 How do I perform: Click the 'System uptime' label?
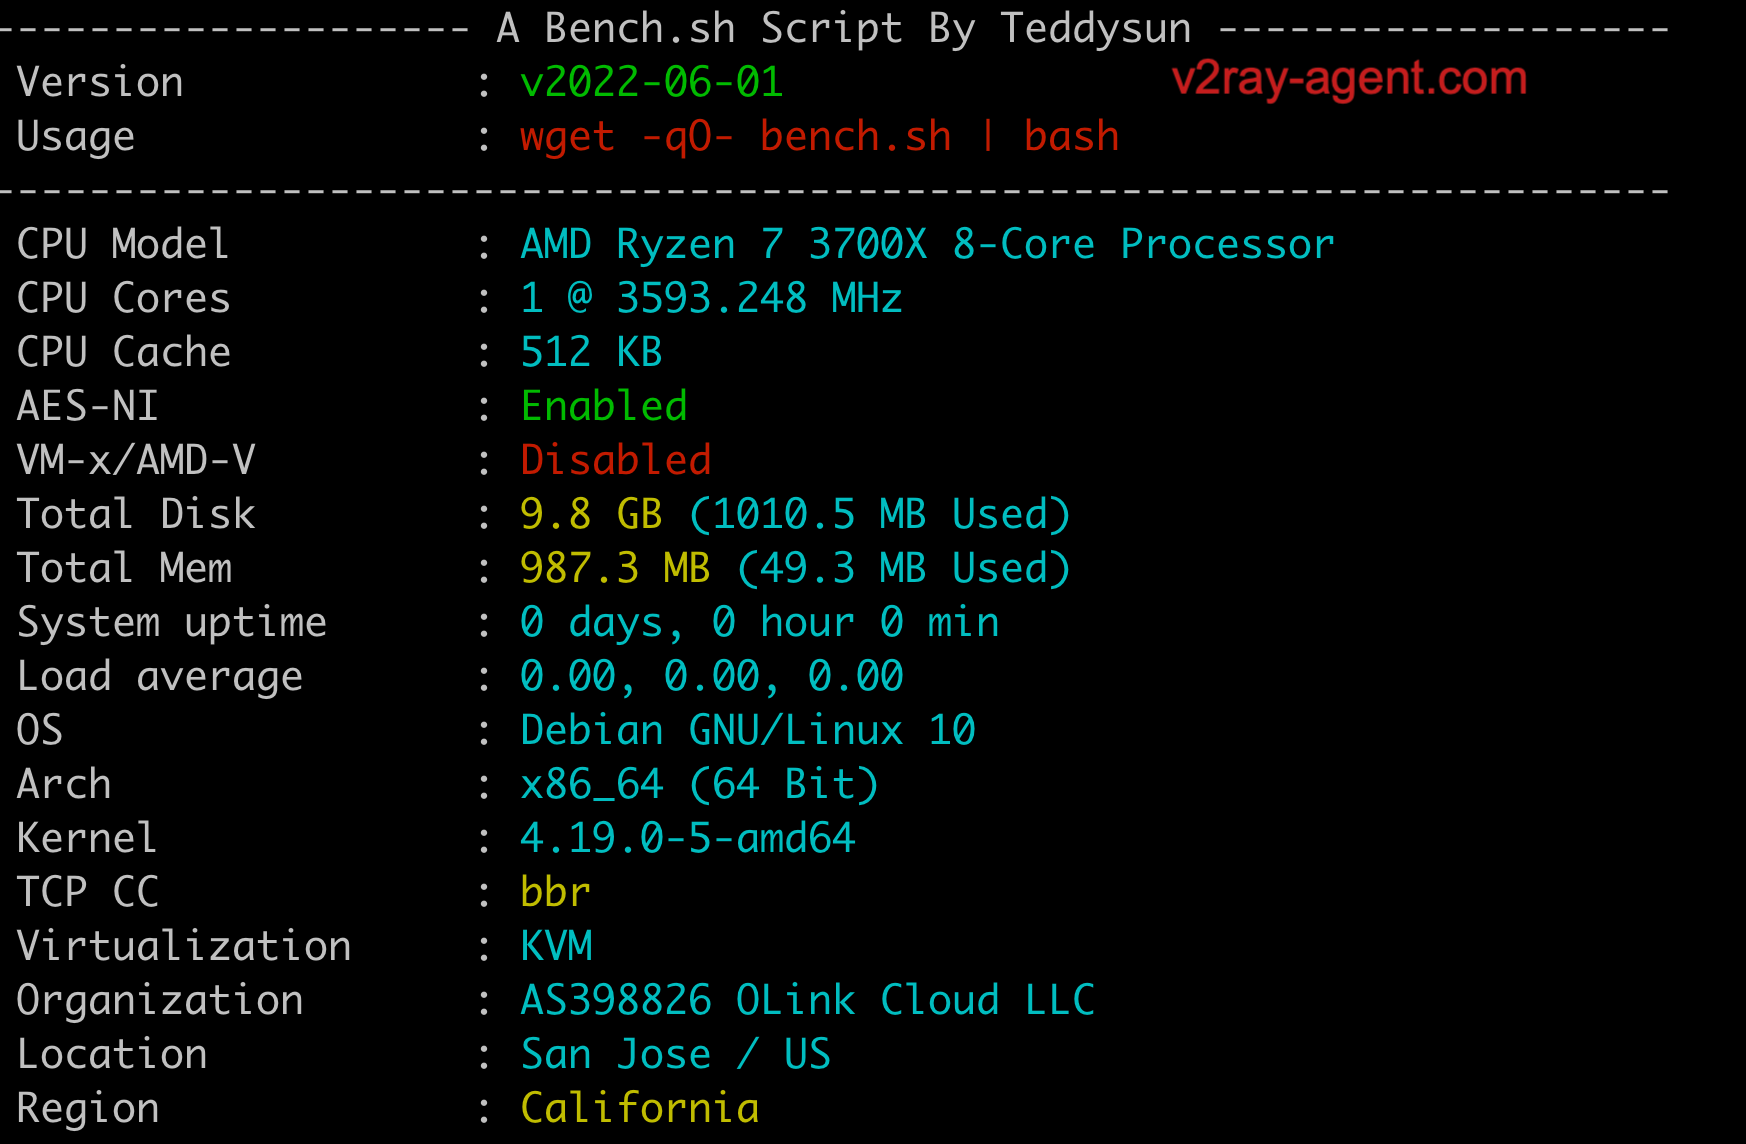pos(172,622)
